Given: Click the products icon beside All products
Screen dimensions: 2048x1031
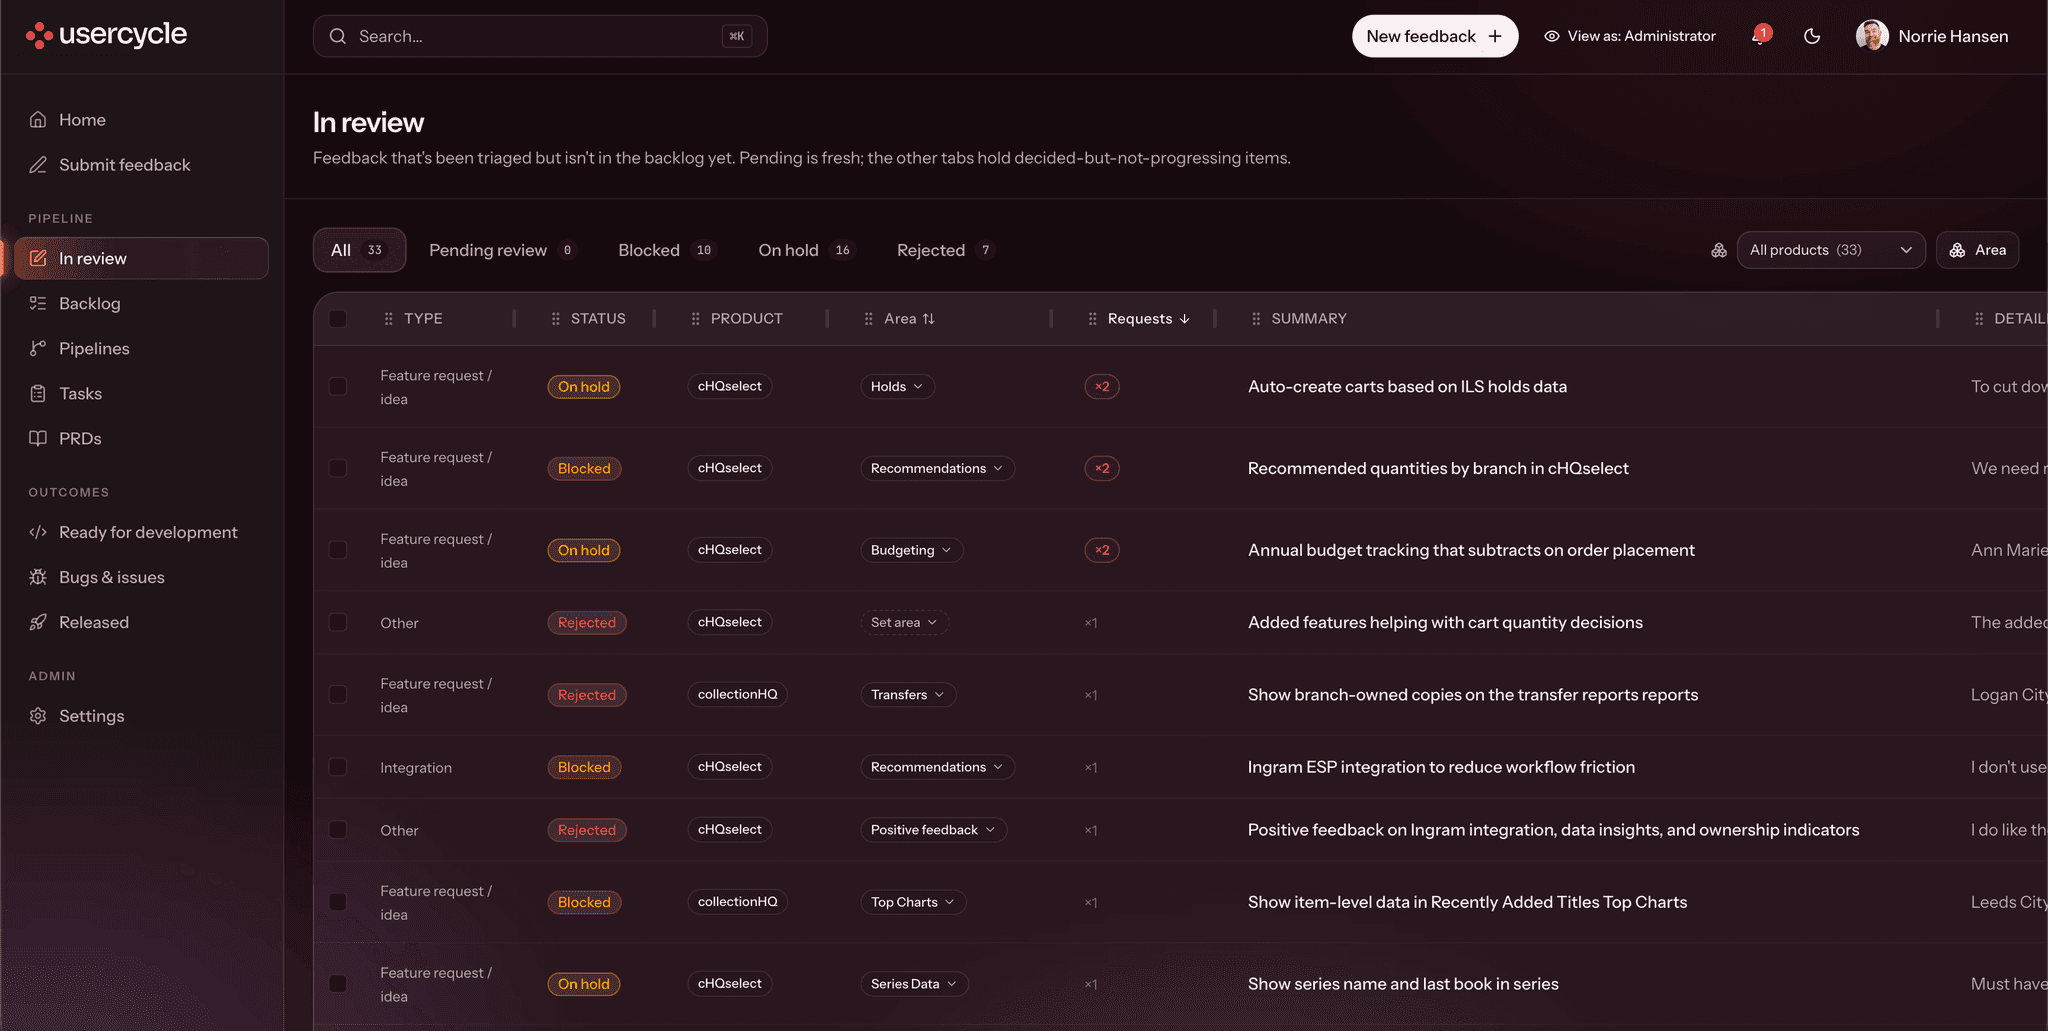Looking at the screenshot, I should pos(1719,250).
